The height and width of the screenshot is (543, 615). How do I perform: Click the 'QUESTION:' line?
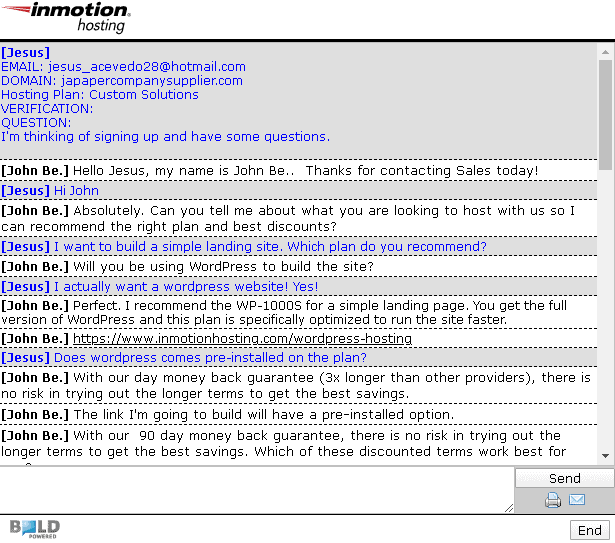(x=36, y=123)
